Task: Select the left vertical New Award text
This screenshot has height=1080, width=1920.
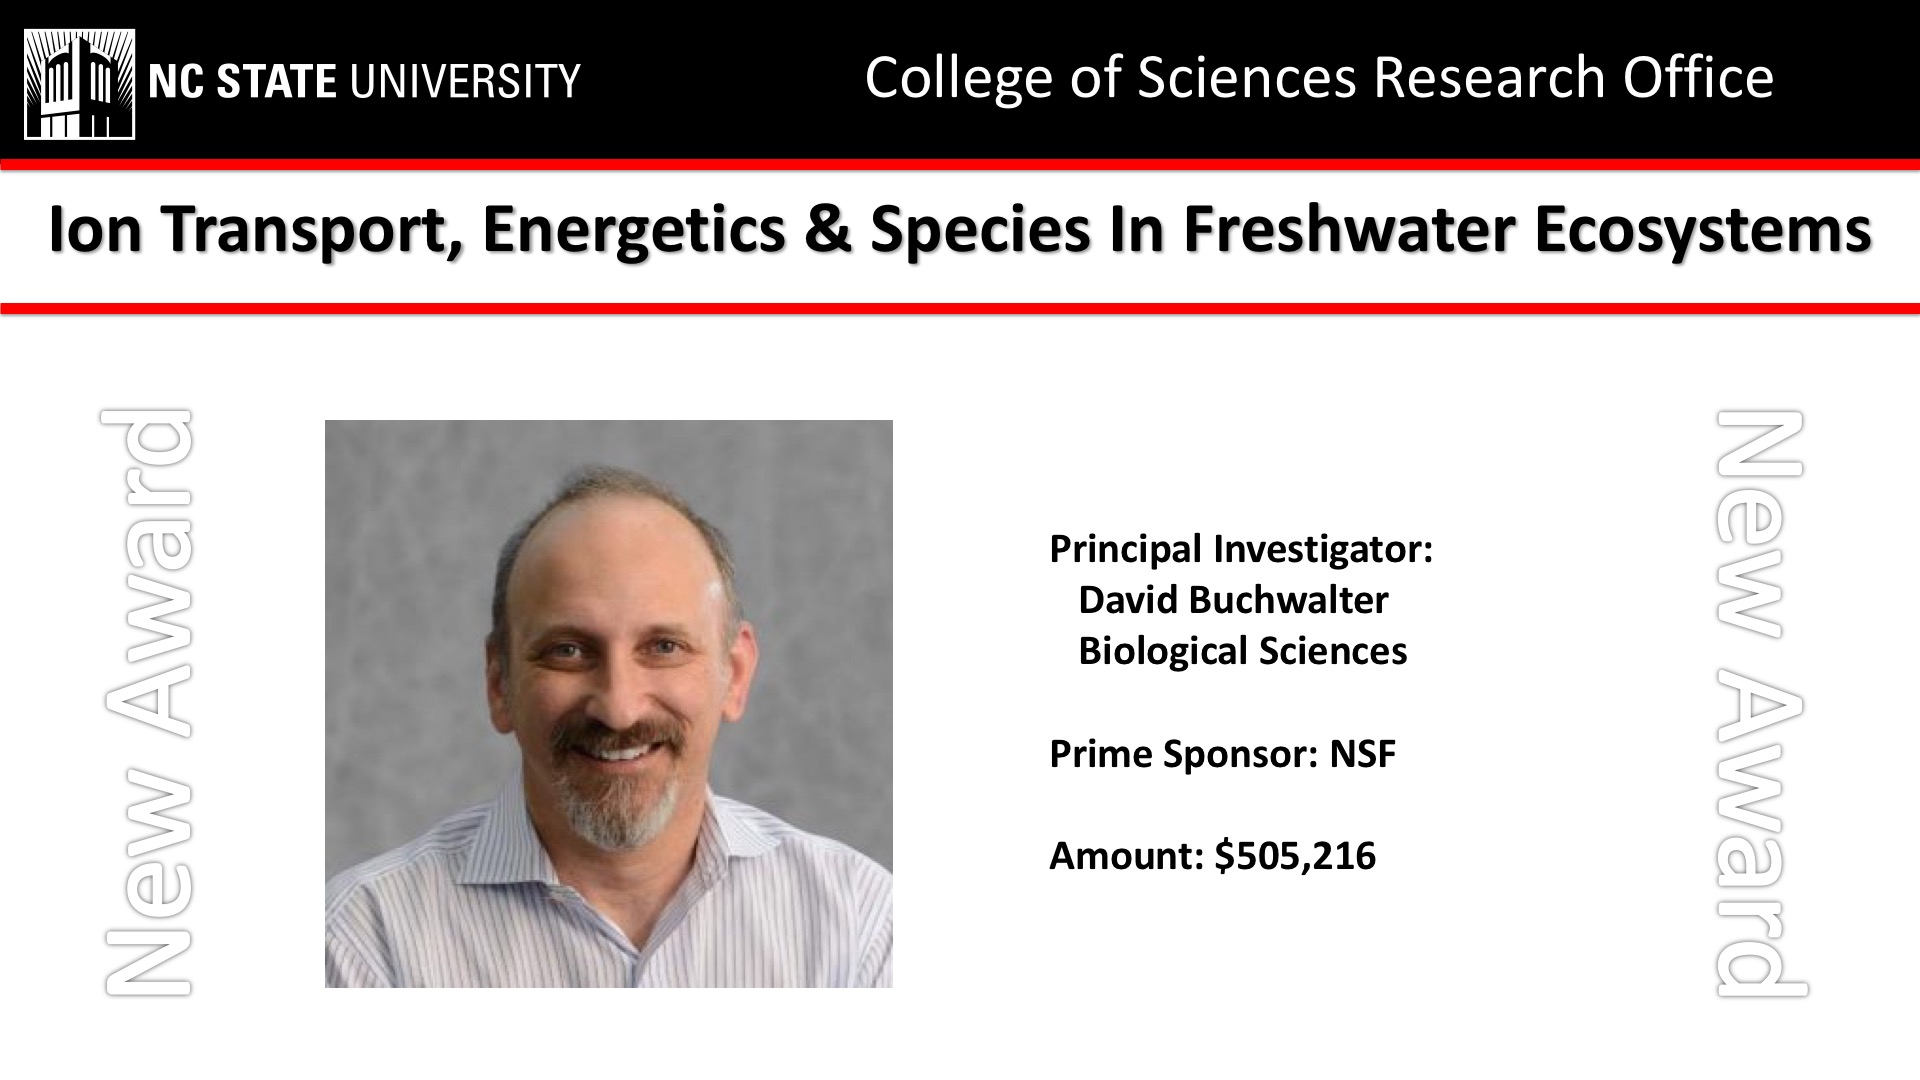Action: click(147, 702)
